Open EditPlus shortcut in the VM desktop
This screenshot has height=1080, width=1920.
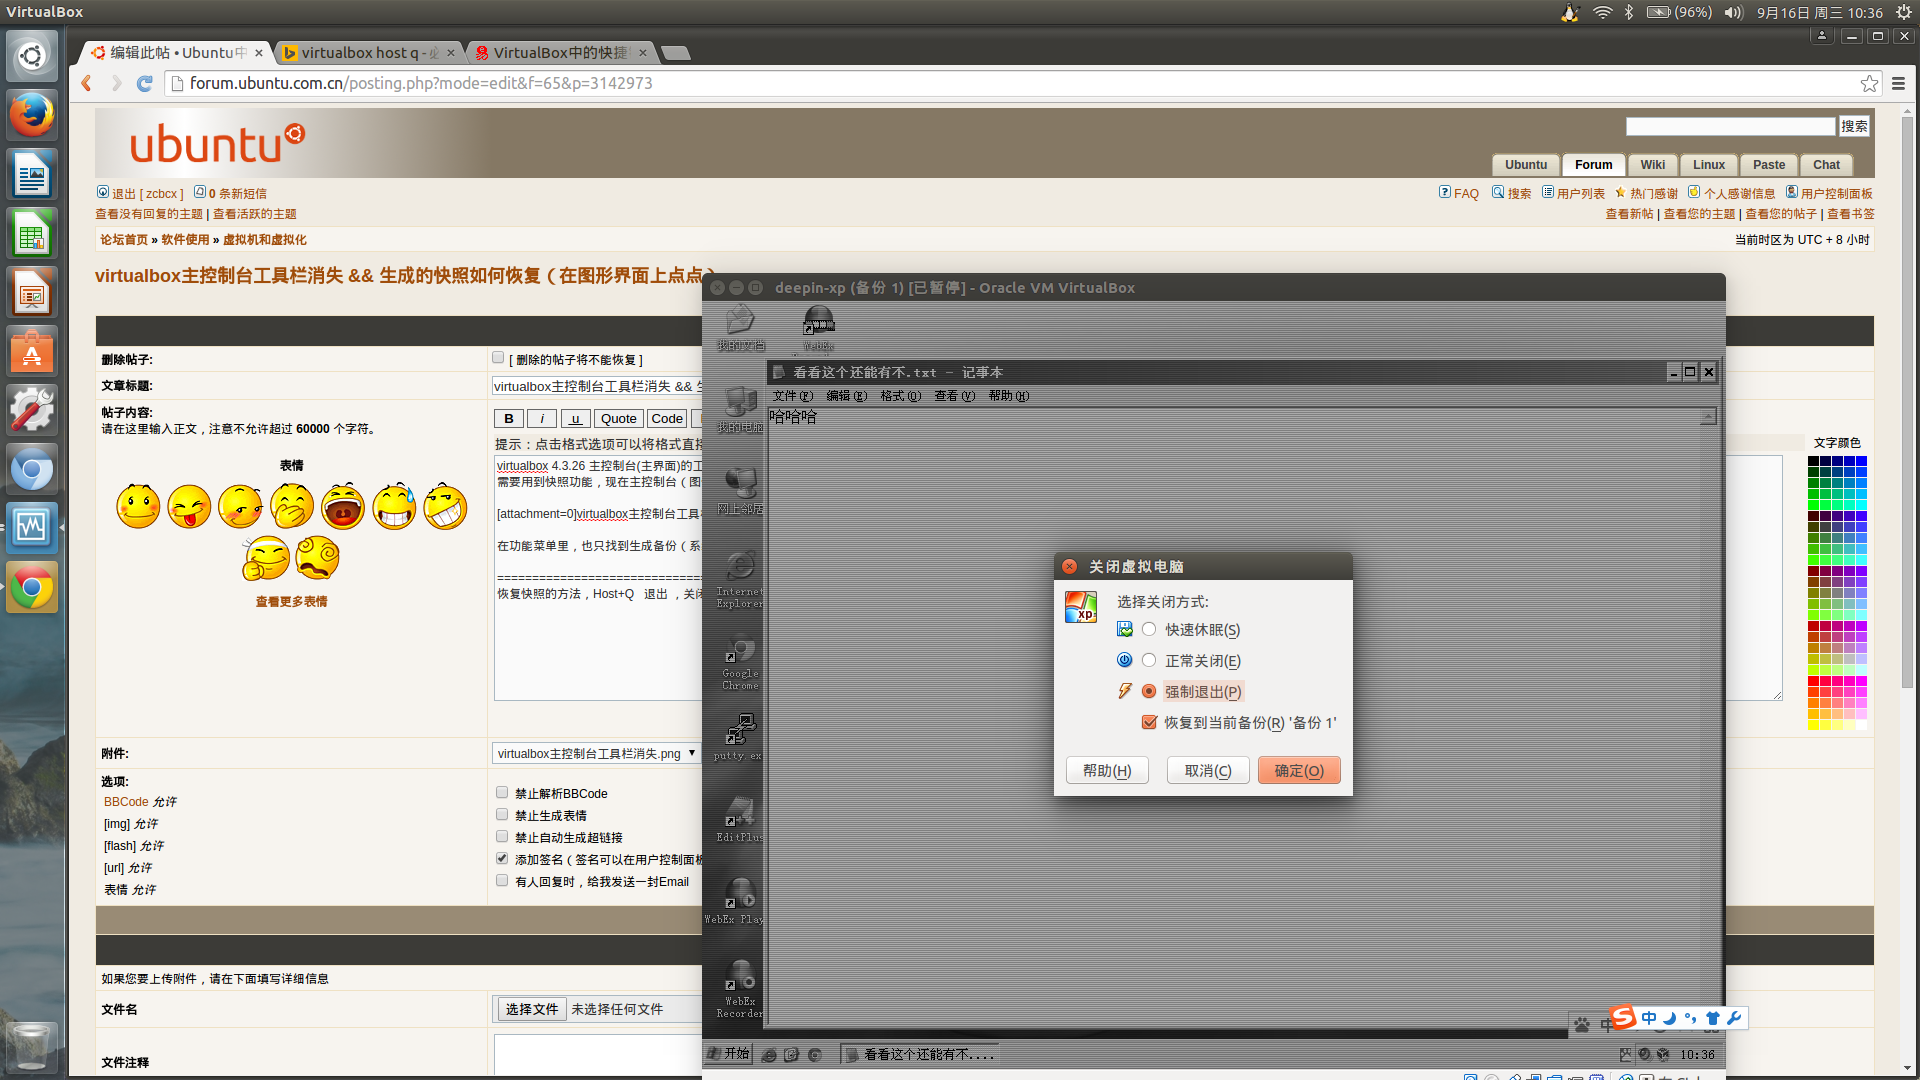(740, 818)
